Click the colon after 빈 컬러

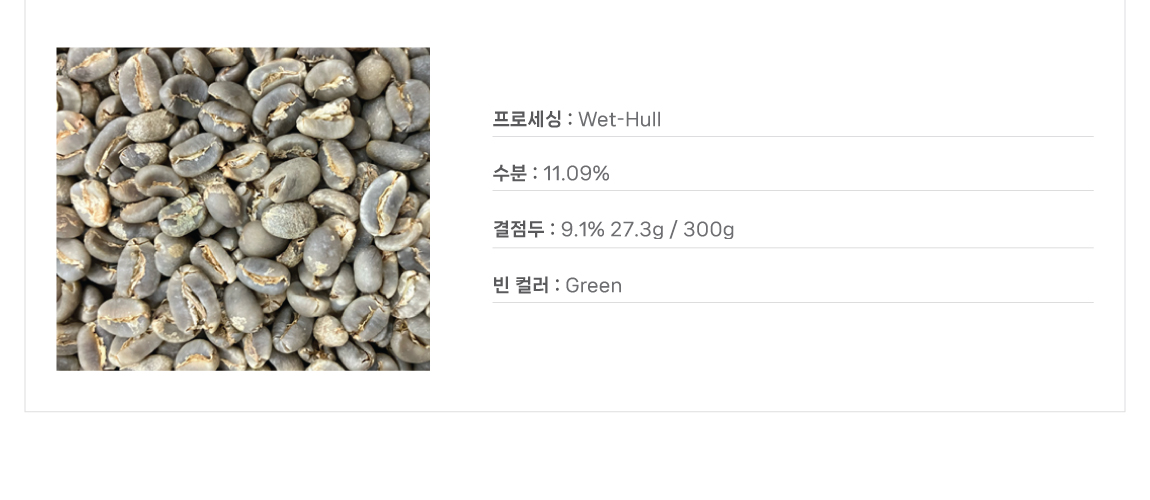pyautogui.click(x=557, y=286)
